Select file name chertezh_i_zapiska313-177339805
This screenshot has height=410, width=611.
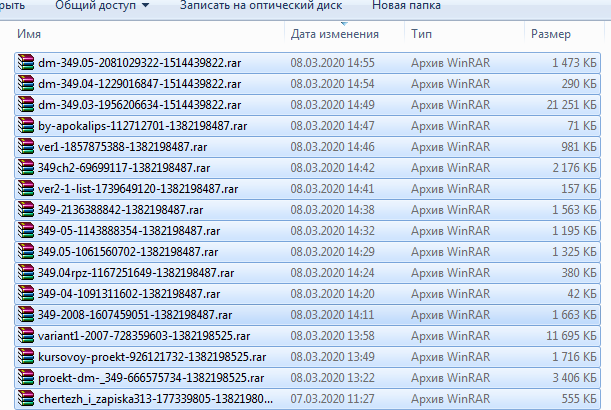155,400
